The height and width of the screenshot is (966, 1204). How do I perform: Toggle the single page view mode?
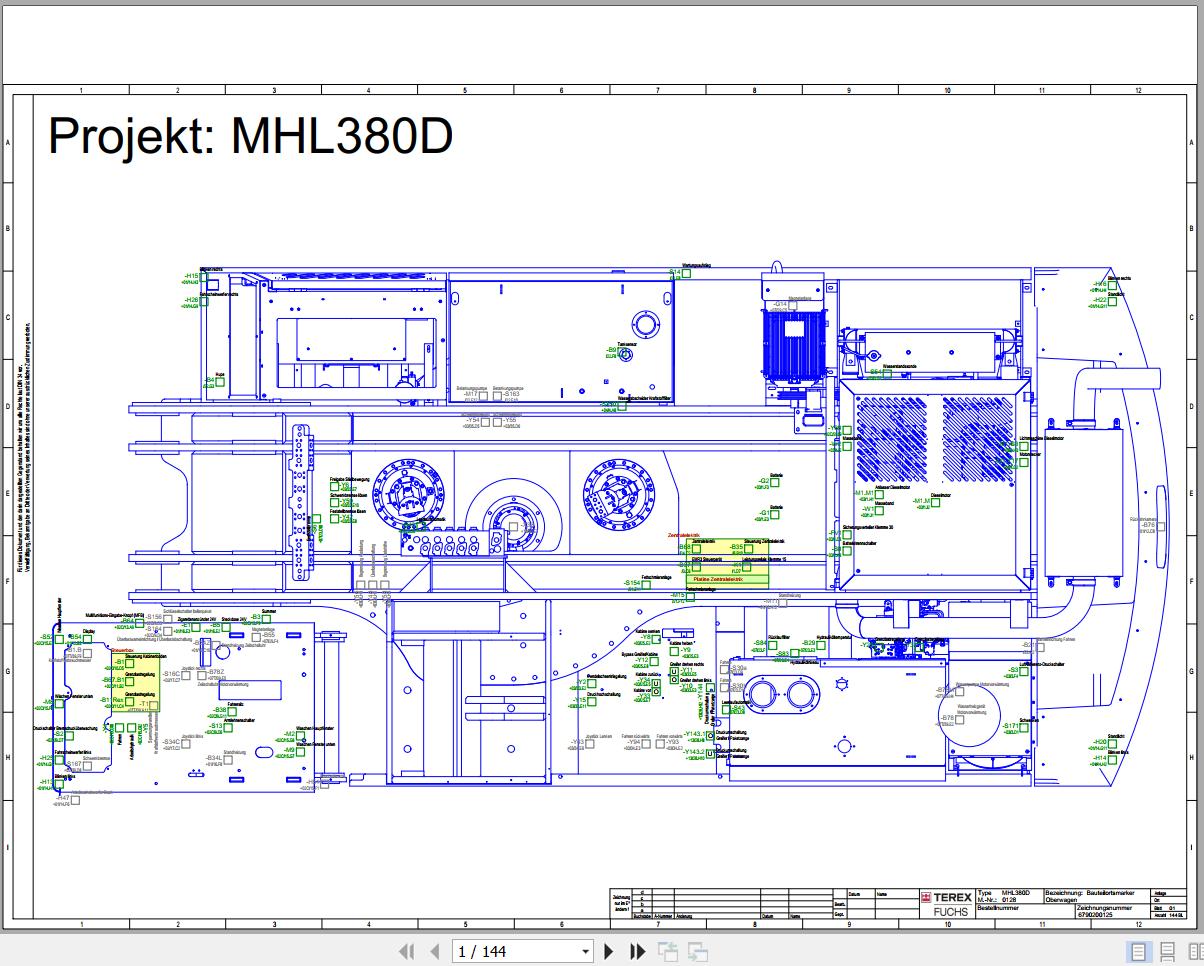[x=1138, y=951]
